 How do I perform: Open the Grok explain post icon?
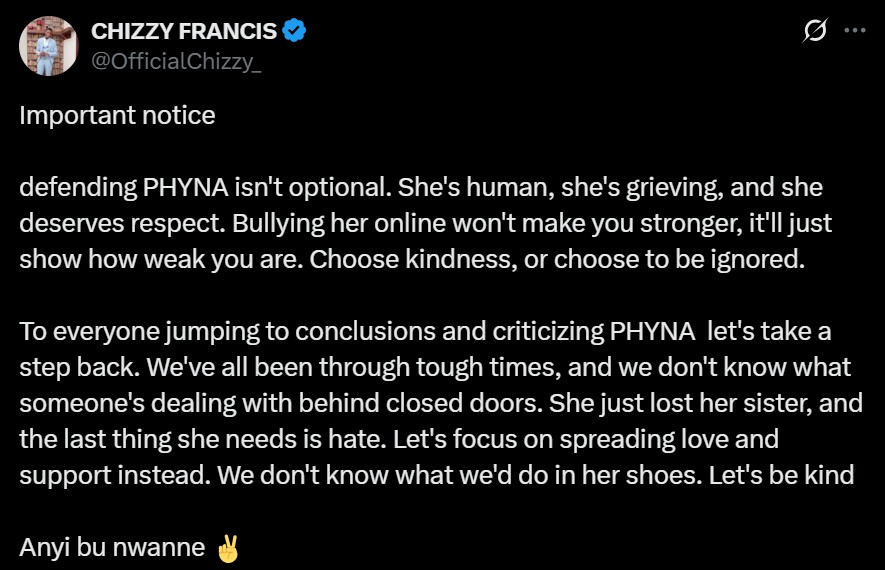814,31
